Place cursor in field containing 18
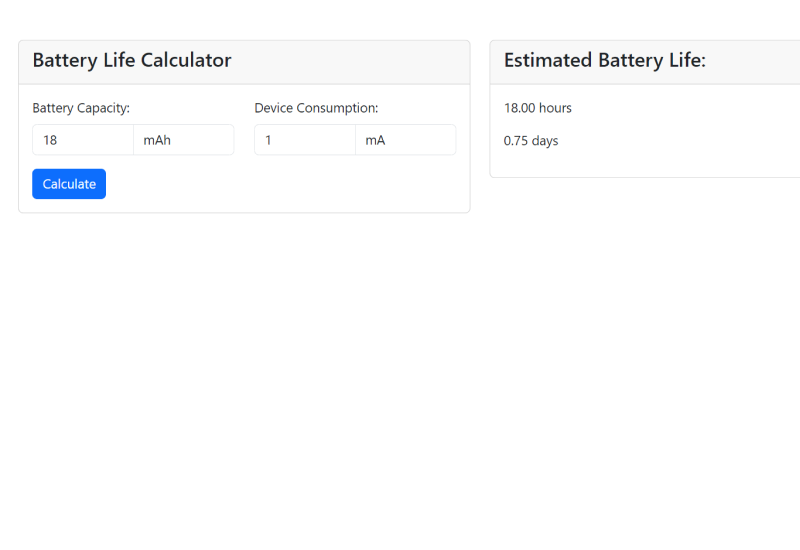Viewport: 800px width, 550px height. (x=83, y=140)
